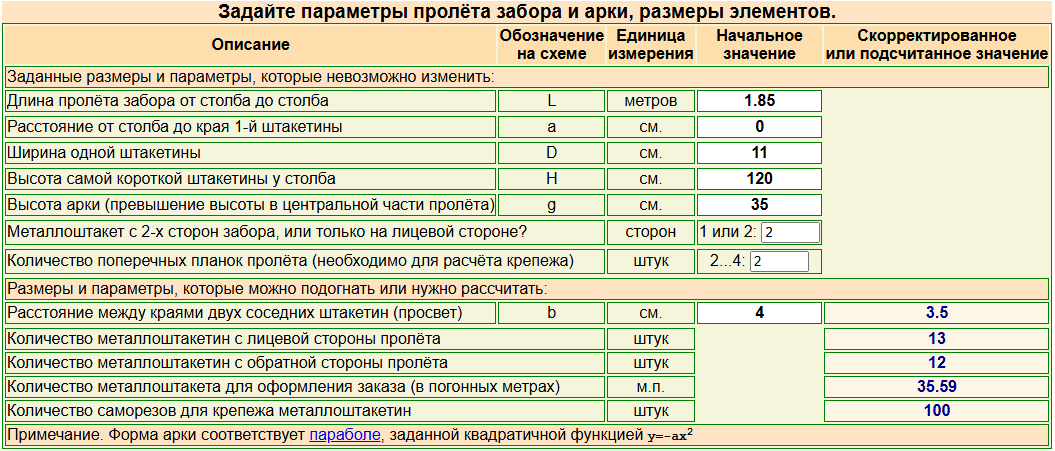
Task: Open the 'параболе' hyperlink in the note
Action: coord(344,434)
